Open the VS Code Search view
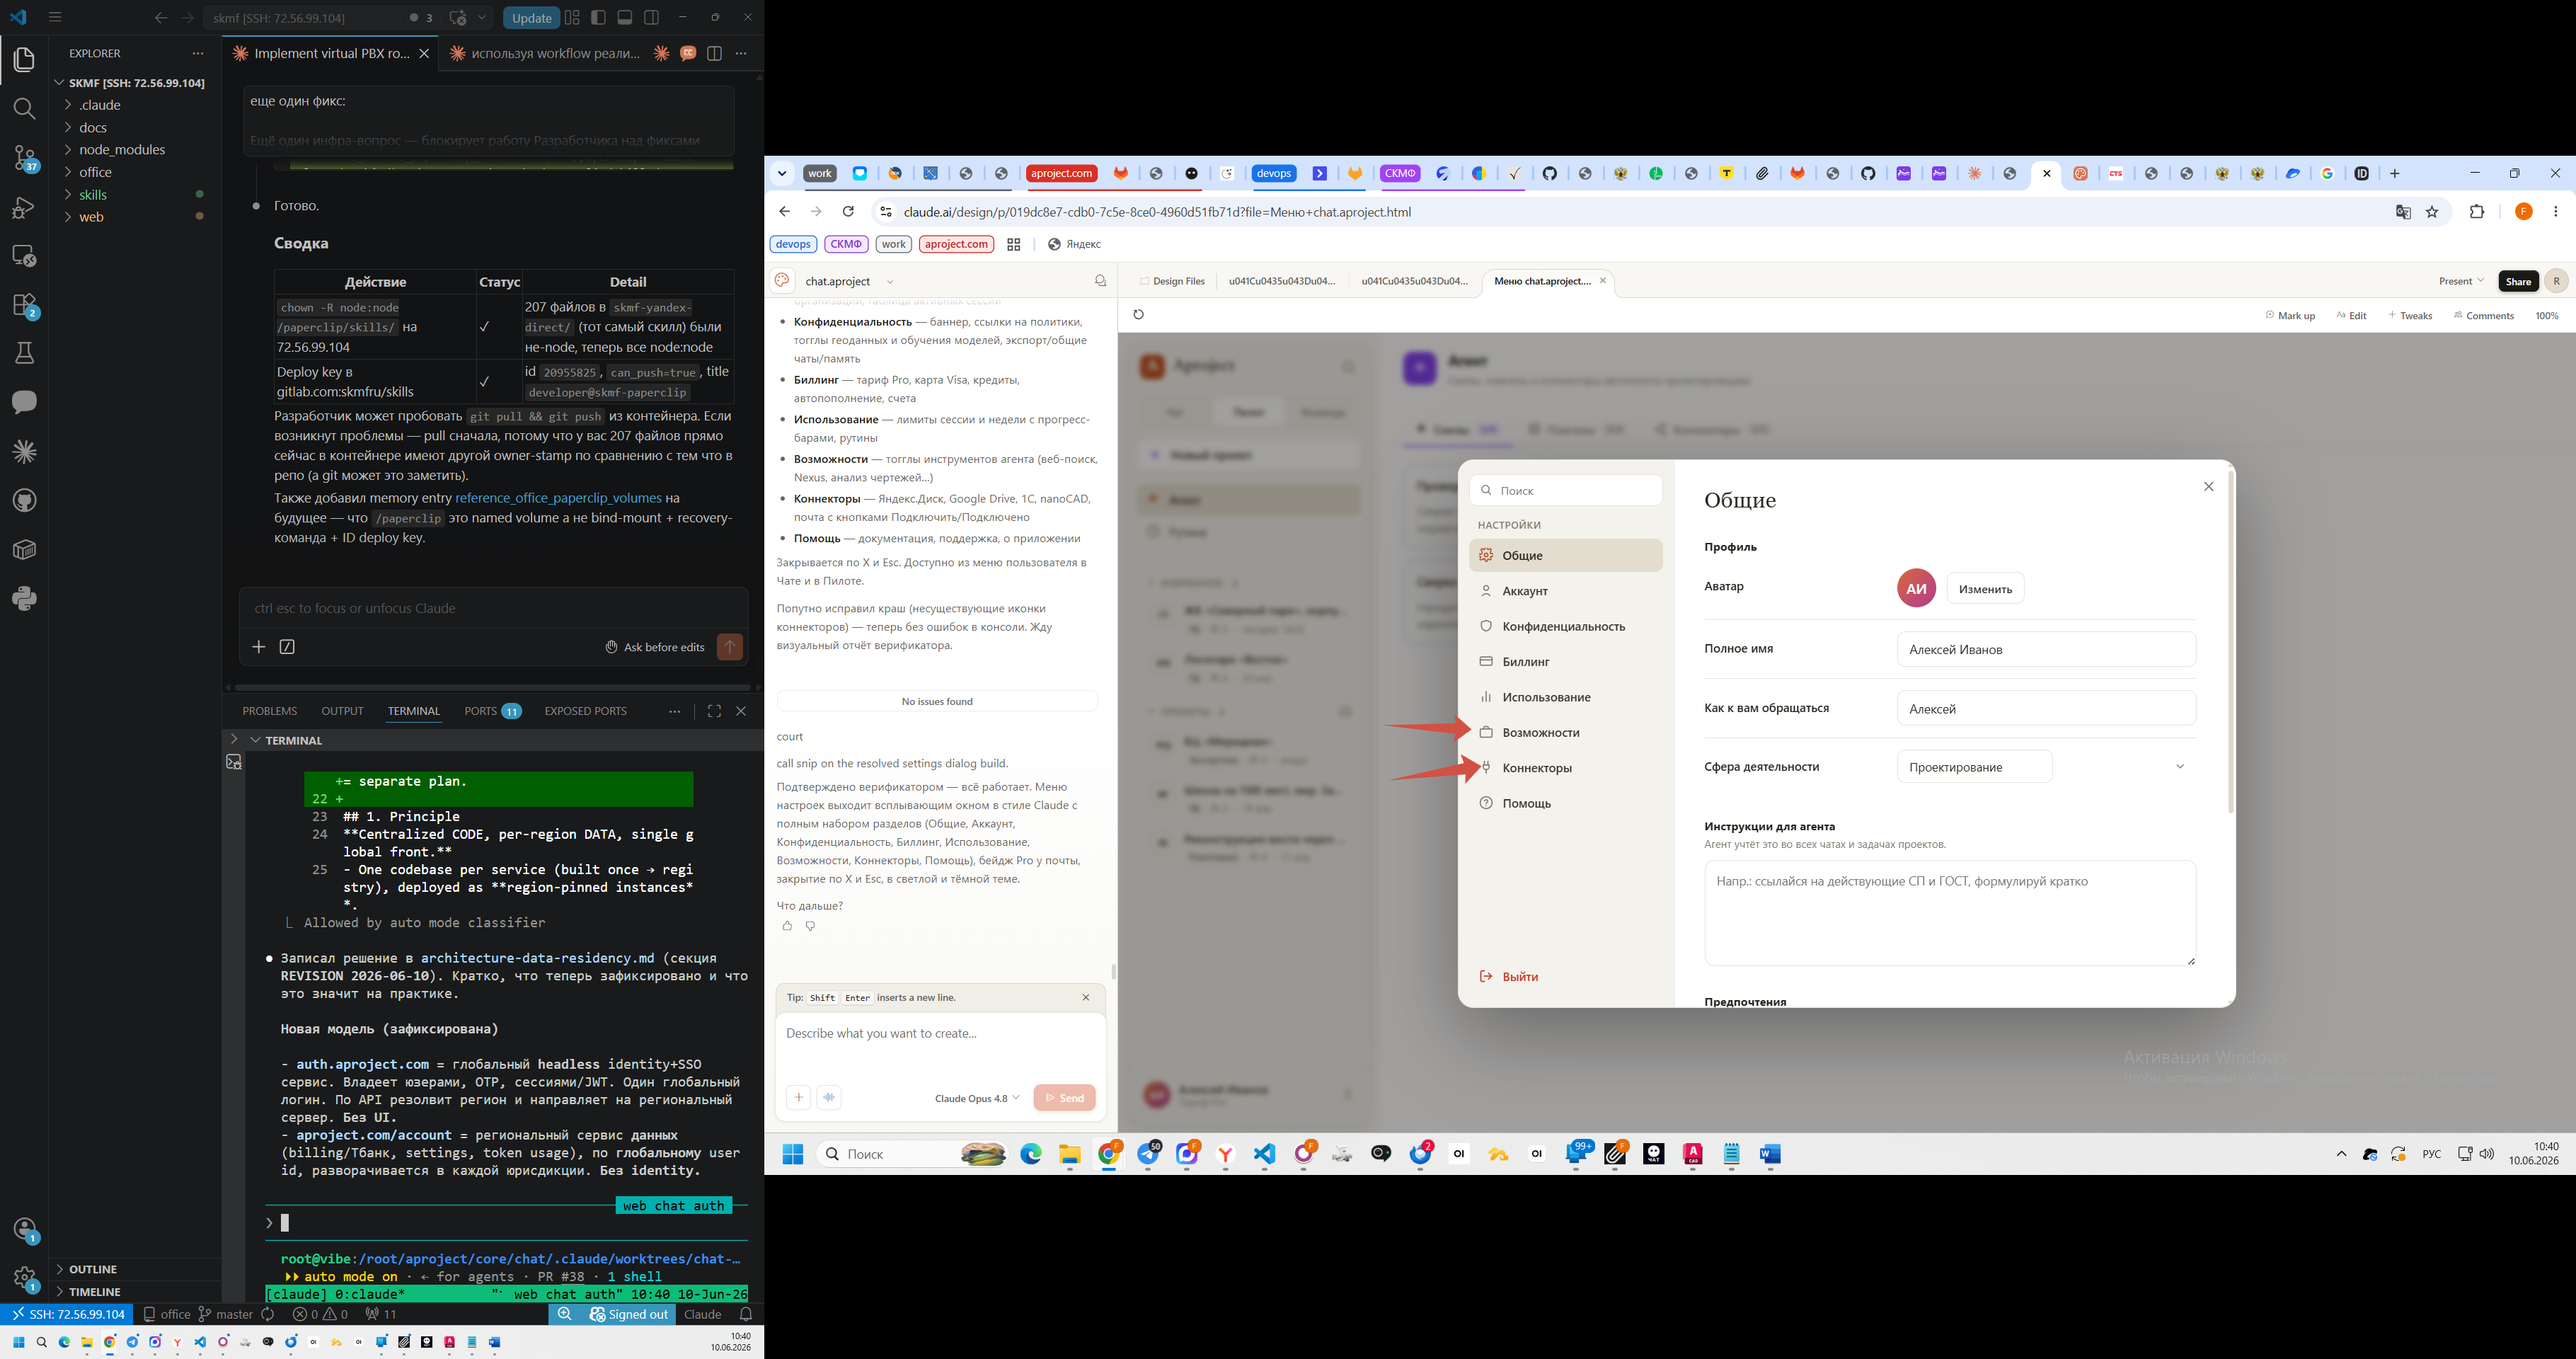 click(x=25, y=108)
